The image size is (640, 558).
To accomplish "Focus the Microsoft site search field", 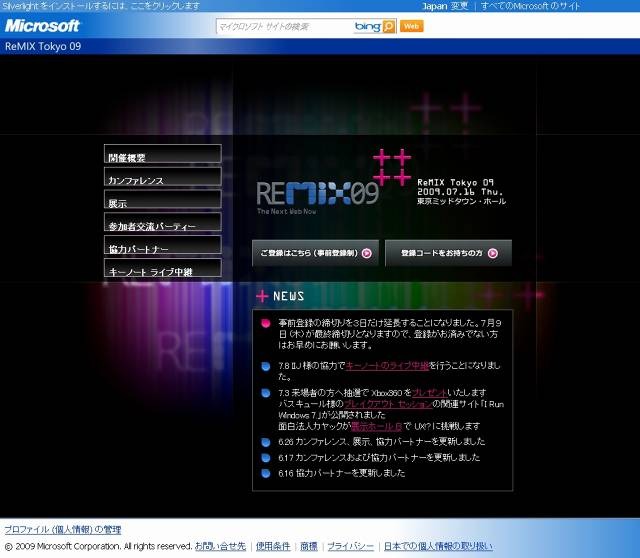I will [x=284, y=27].
